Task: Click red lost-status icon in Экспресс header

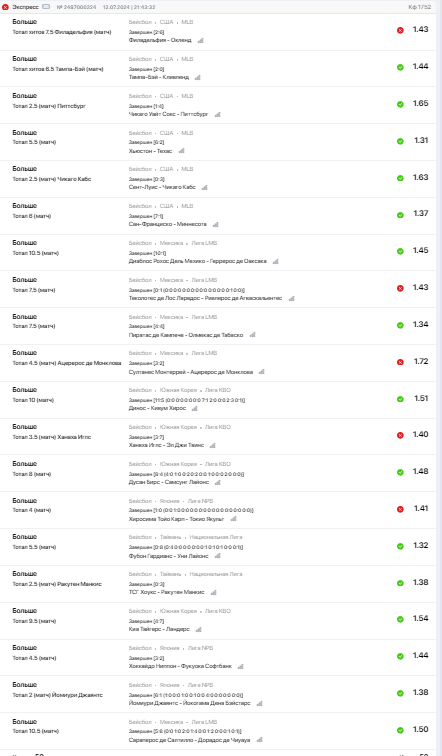Action: [5, 7]
